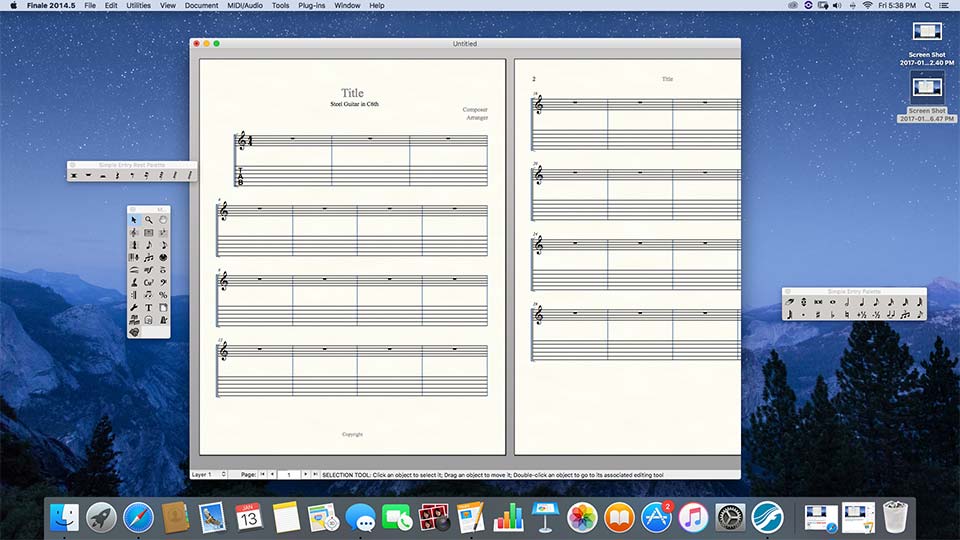Choose the half note in Simple Entry Palette
The height and width of the screenshot is (540, 960).
point(847,302)
